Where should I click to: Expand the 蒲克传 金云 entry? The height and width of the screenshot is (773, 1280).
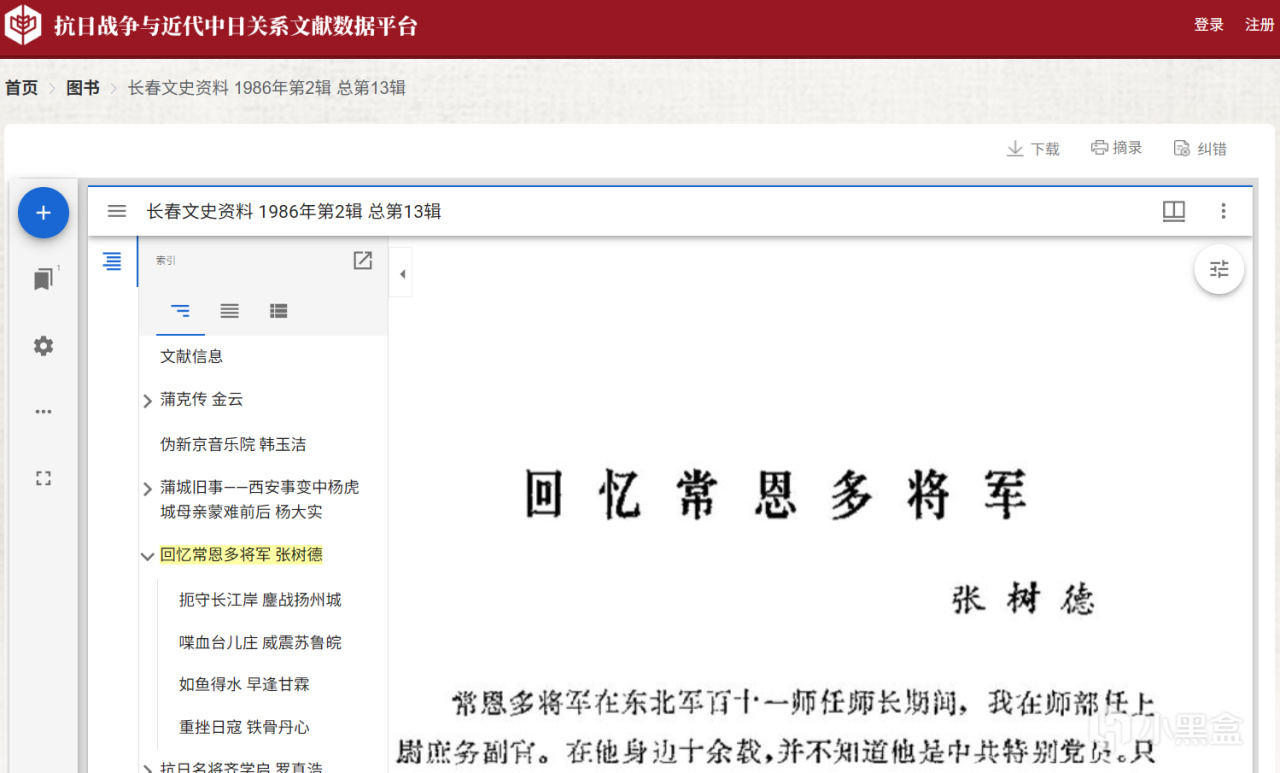click(148, 400)
